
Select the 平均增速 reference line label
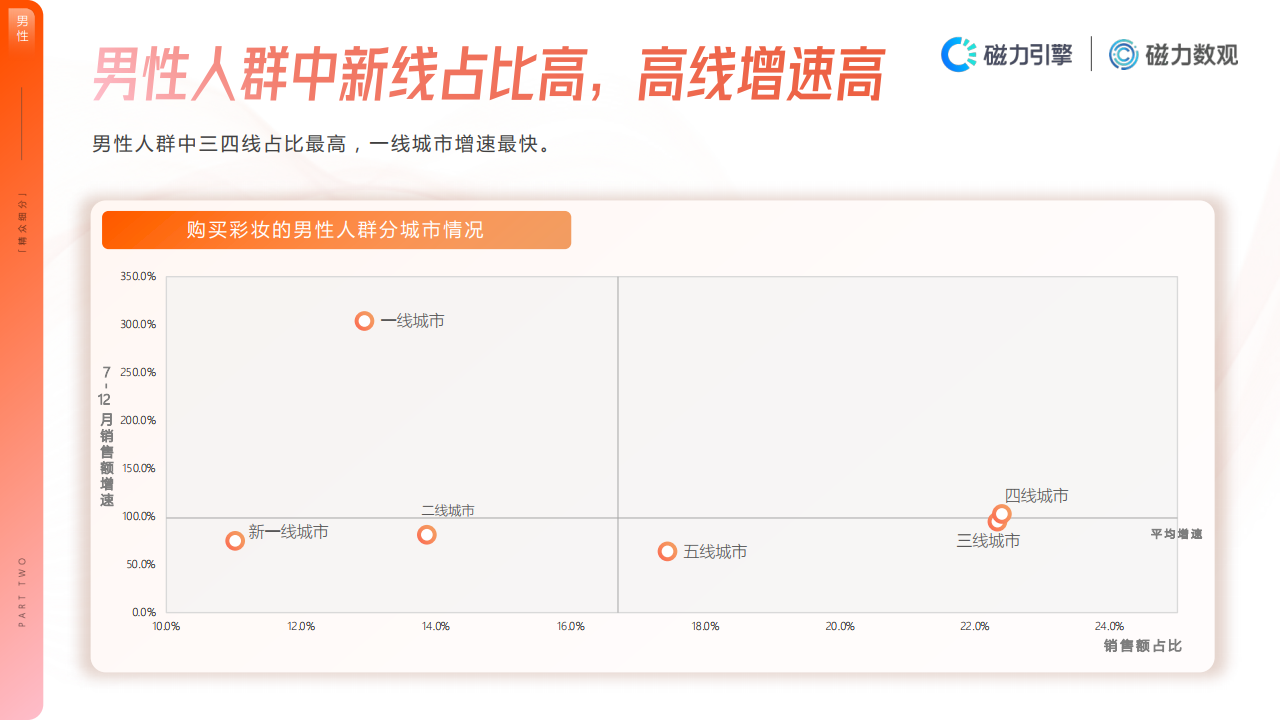coord(1176,534)
